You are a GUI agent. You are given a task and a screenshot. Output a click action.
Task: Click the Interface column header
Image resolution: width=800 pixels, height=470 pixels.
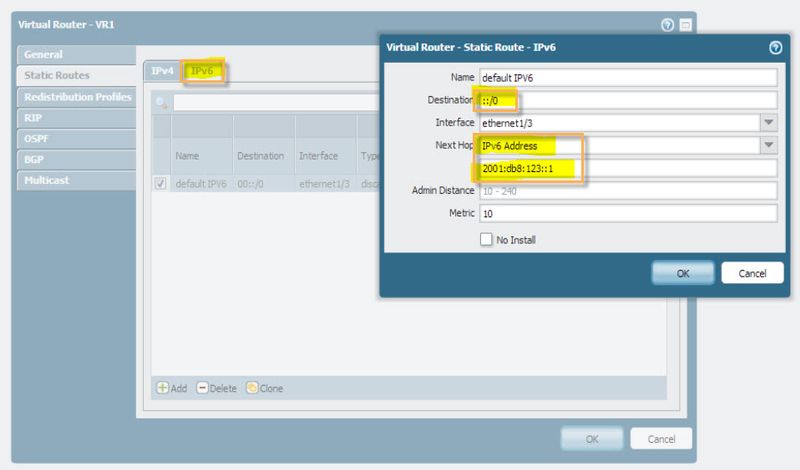click(326, 156)
